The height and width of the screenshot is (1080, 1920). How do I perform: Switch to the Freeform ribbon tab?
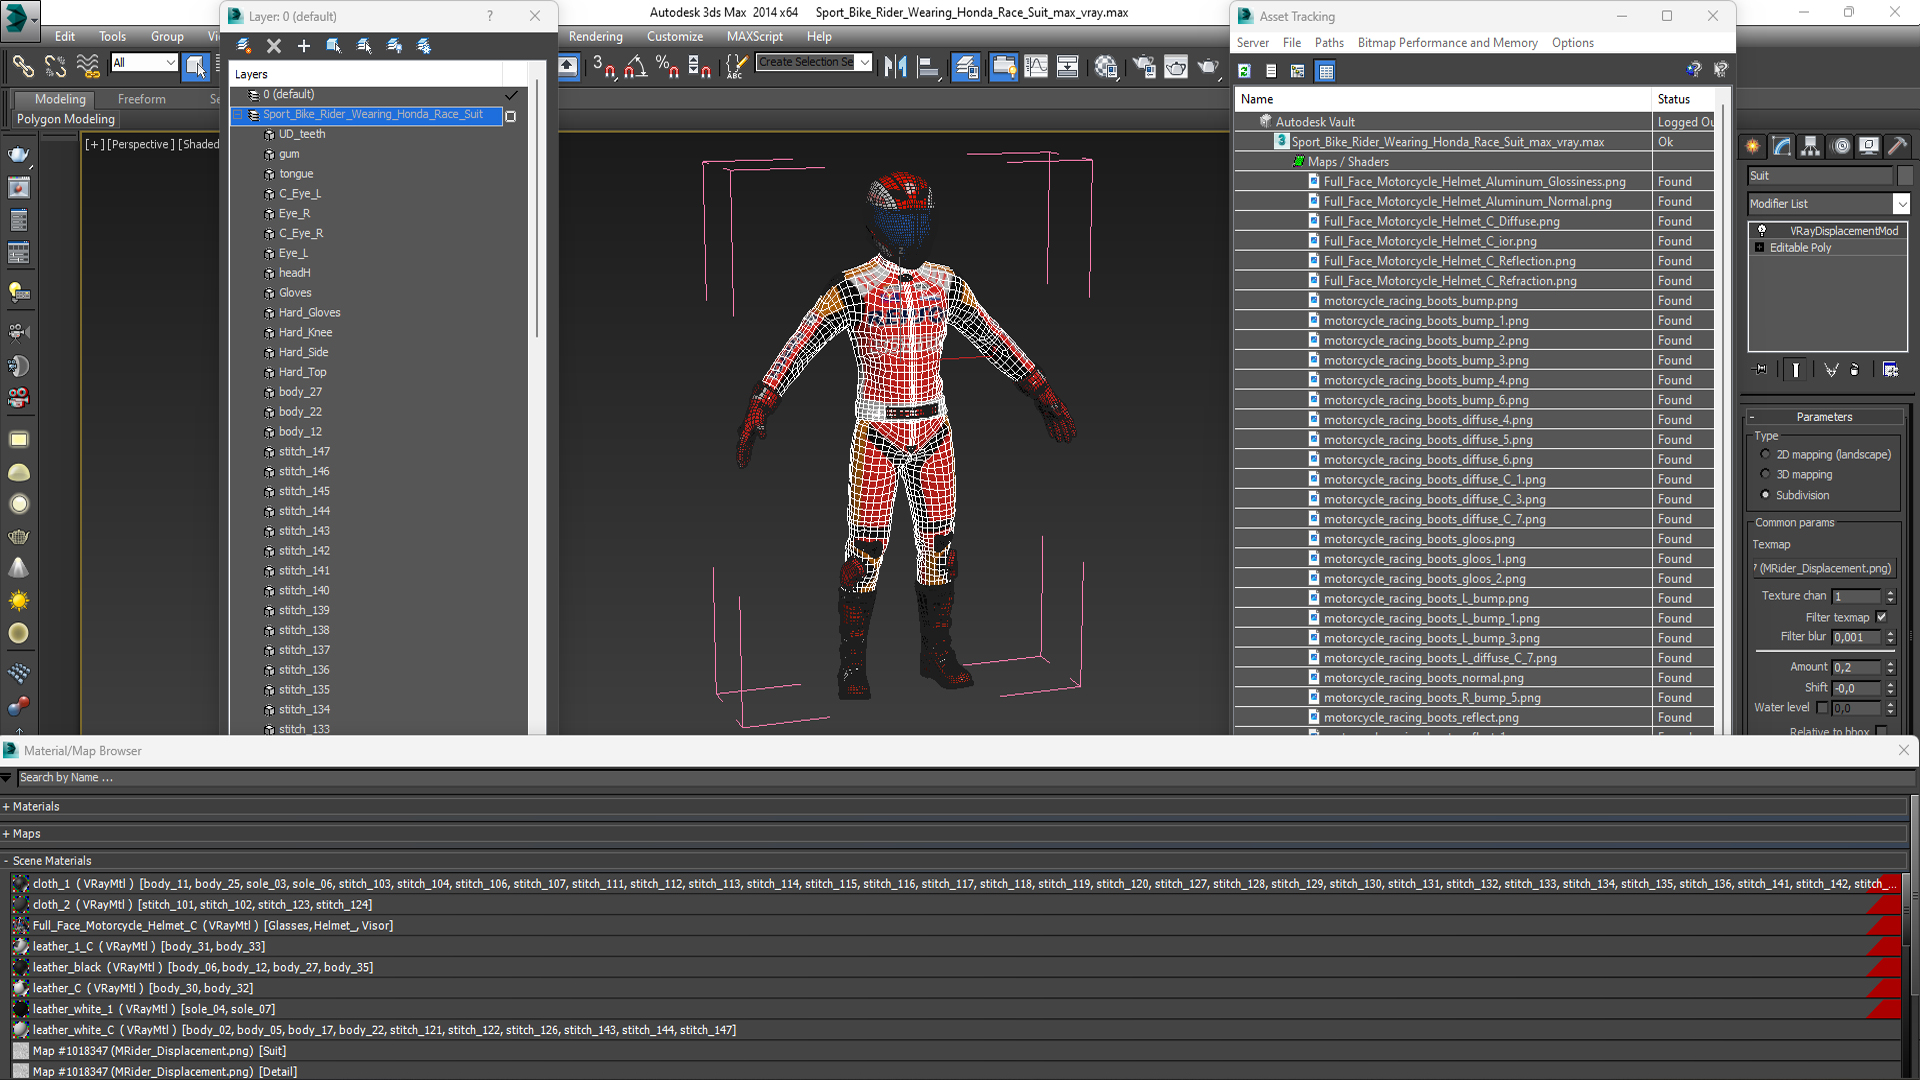[x=142, y=99]
